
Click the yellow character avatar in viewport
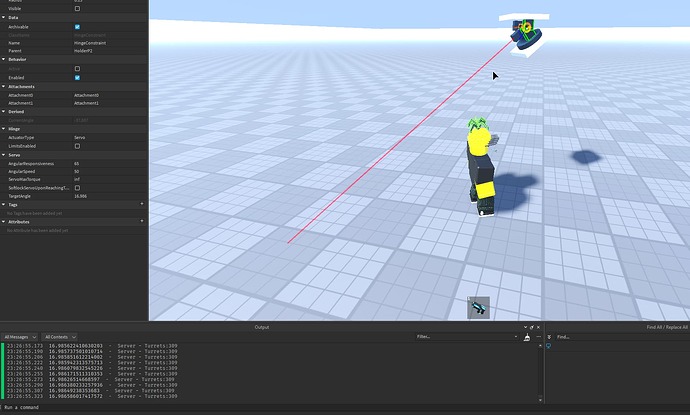point(481,167)
